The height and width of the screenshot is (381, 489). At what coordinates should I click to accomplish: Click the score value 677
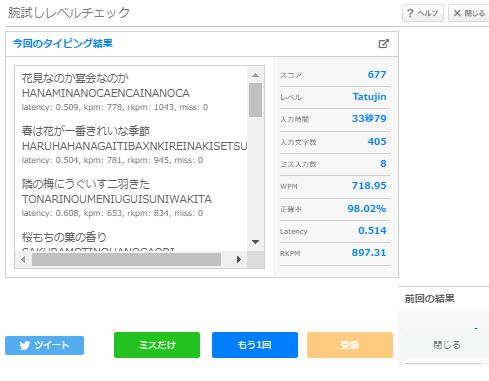(x=377, y=74)
